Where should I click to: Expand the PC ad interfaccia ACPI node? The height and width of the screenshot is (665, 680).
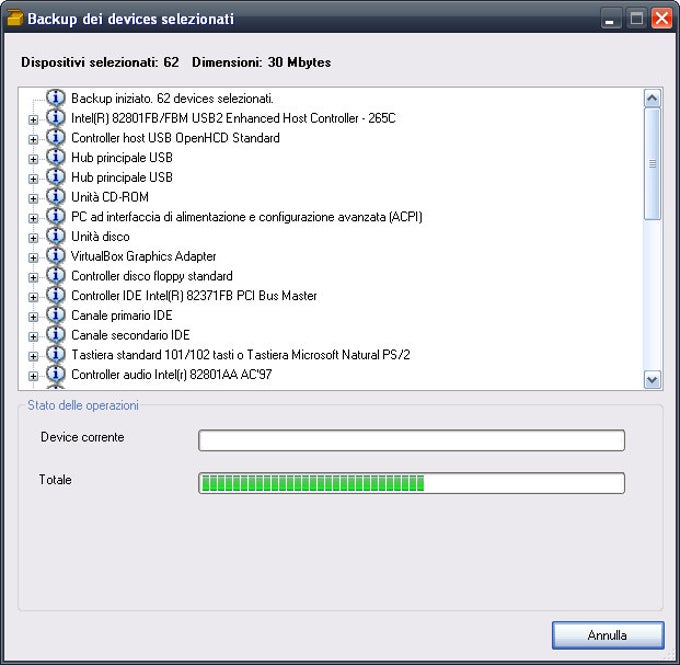click(x=33, y=218)
